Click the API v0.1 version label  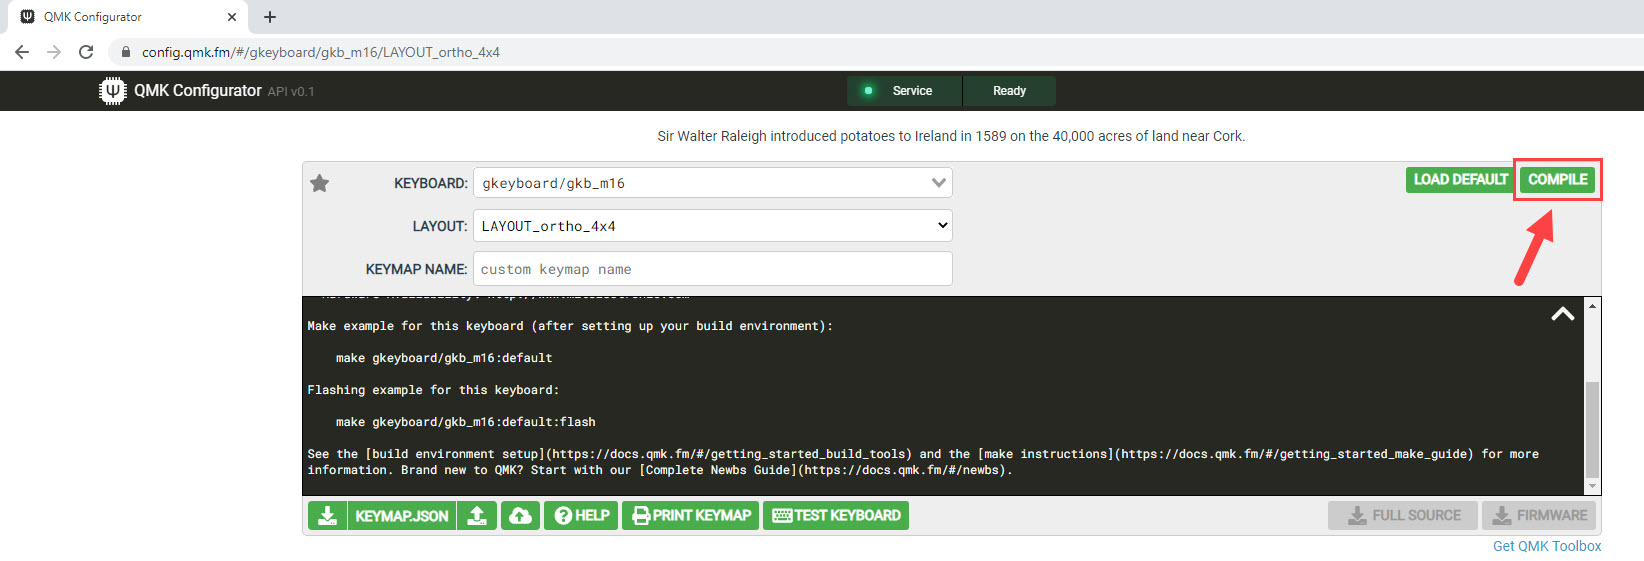[x=291, y=91]
